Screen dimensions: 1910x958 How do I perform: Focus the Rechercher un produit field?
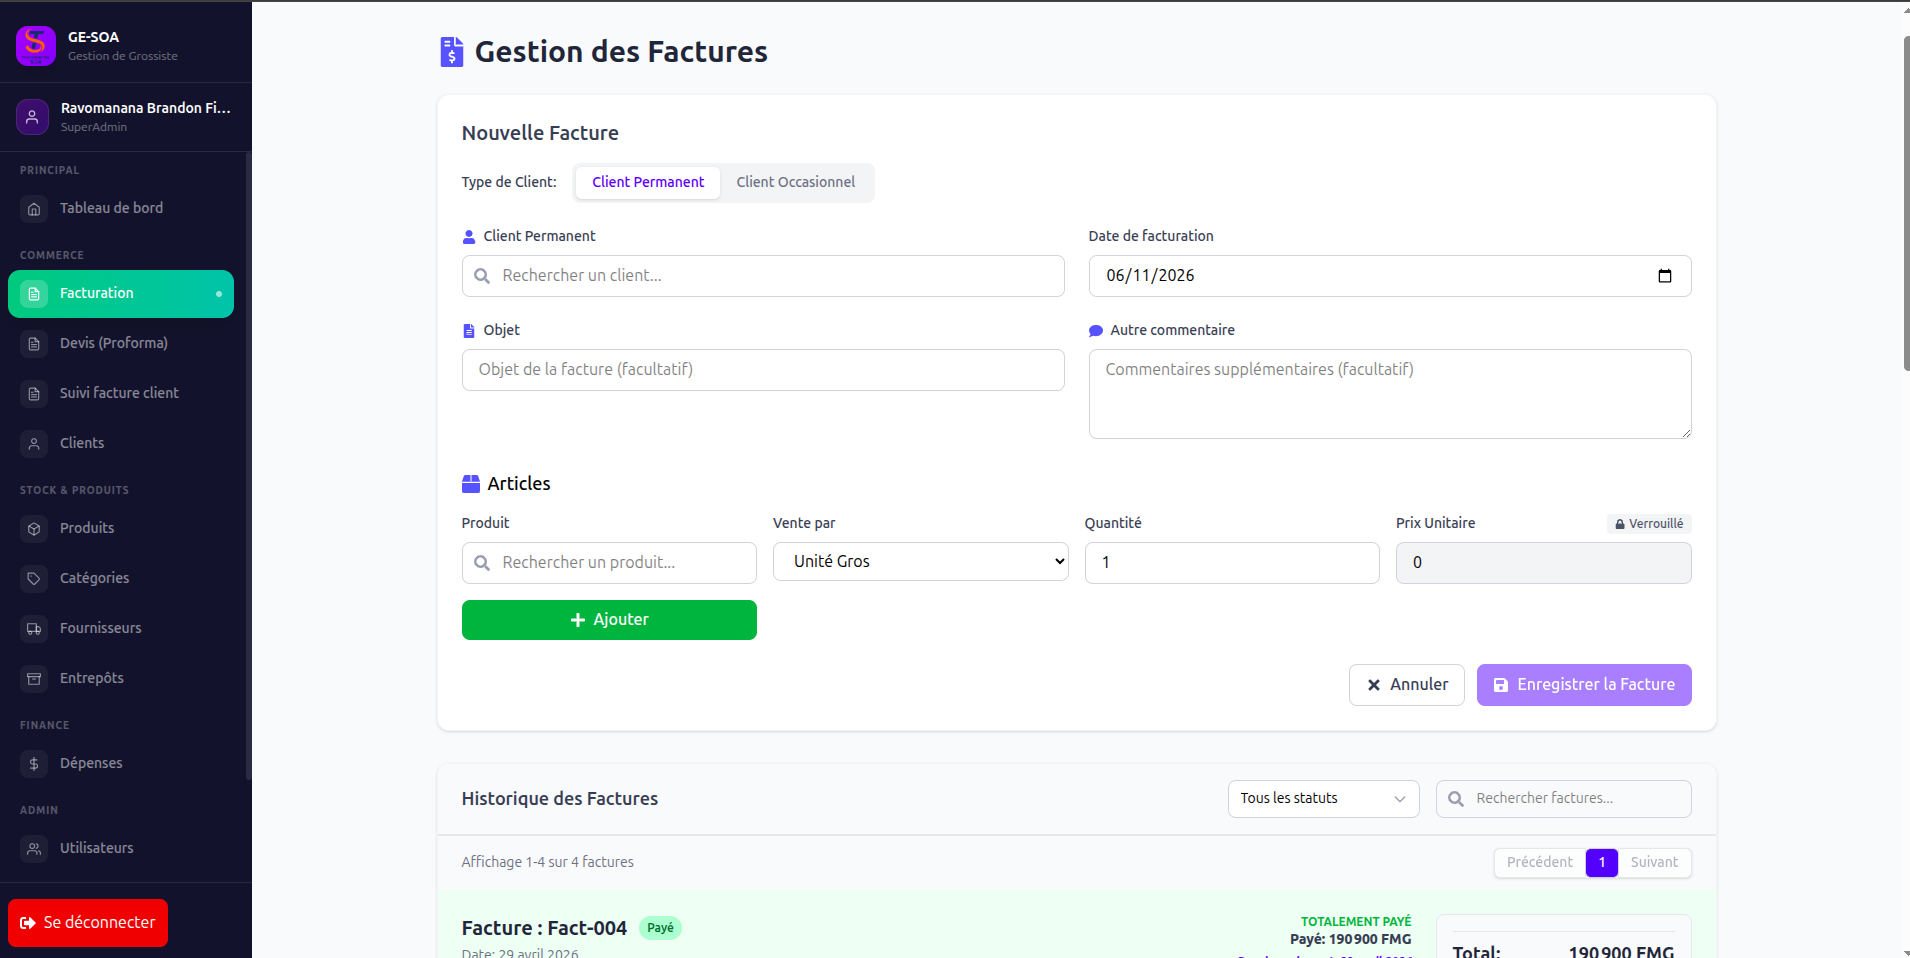609,563
